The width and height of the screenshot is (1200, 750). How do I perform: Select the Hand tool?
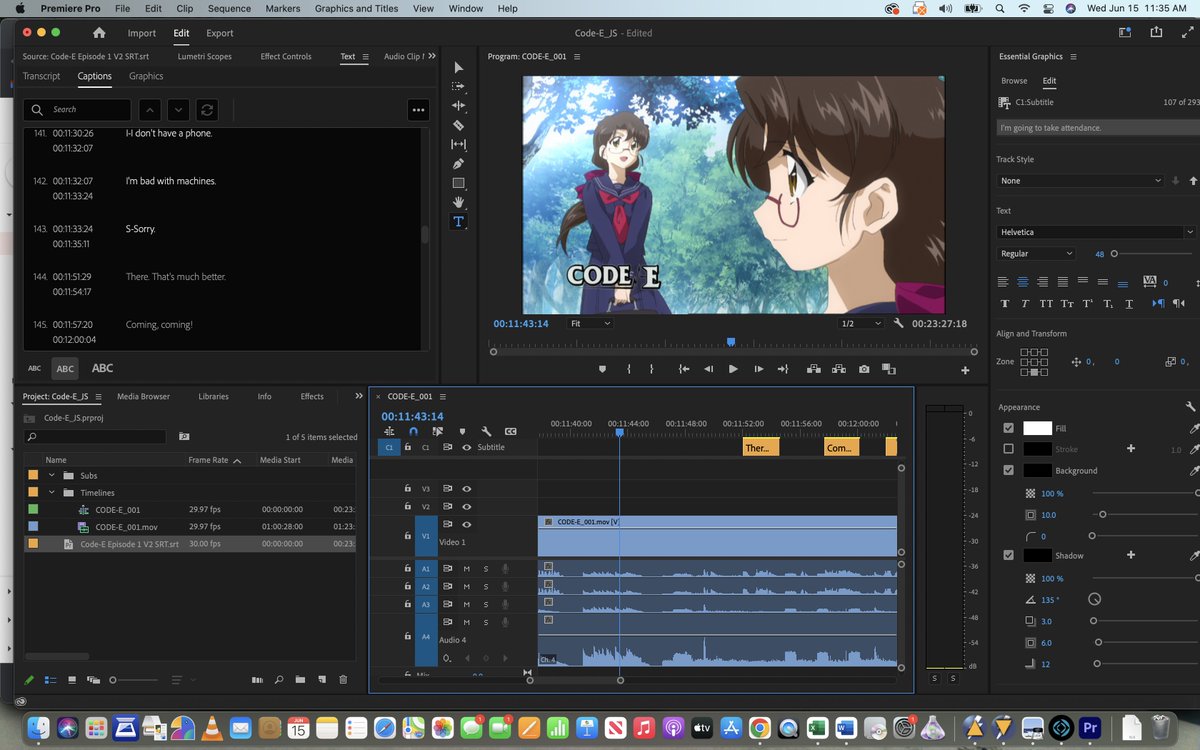(458, 202)
